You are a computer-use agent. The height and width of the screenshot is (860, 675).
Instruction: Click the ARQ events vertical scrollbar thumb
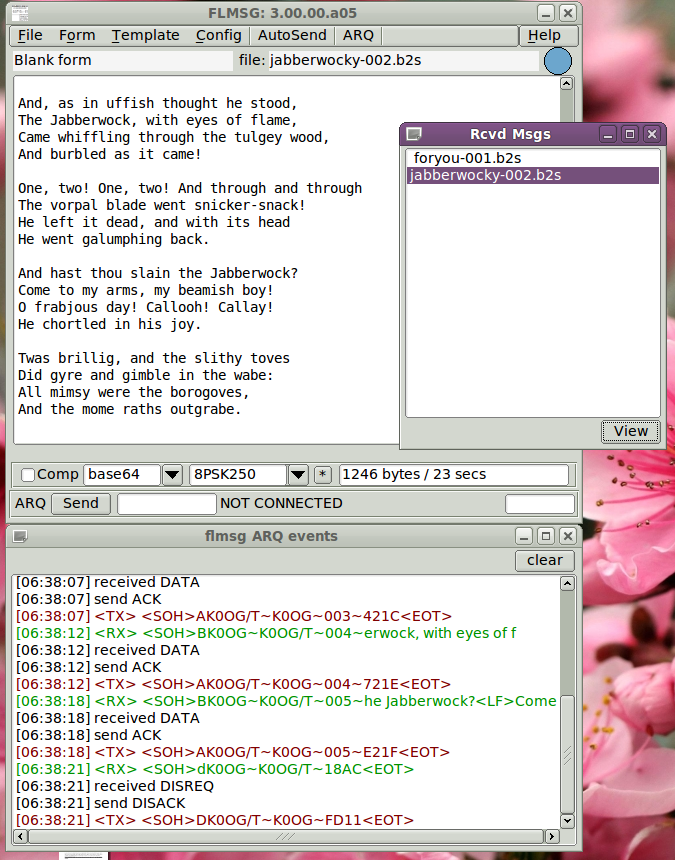point(568,754)
